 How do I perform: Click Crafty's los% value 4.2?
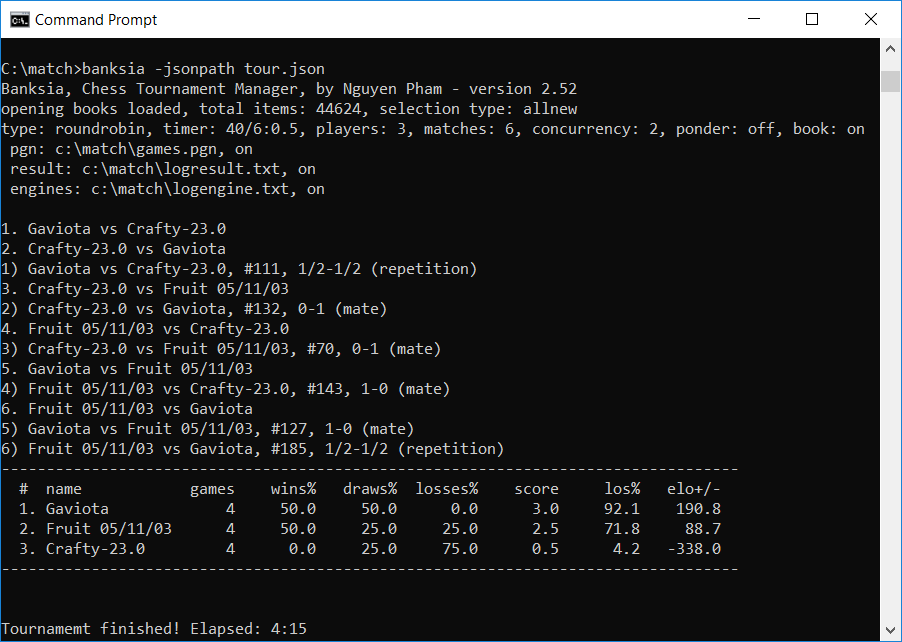626,549
